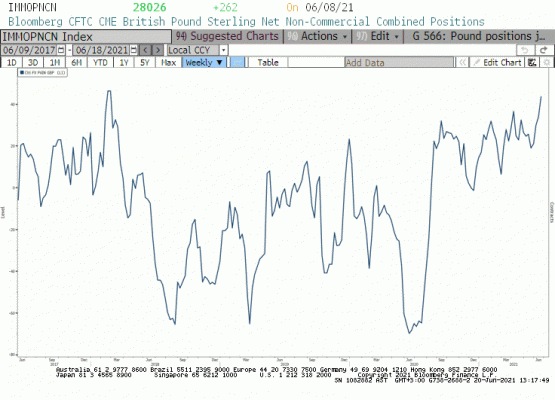
Task: Click the Add Data input field
Action: point(399,62)
